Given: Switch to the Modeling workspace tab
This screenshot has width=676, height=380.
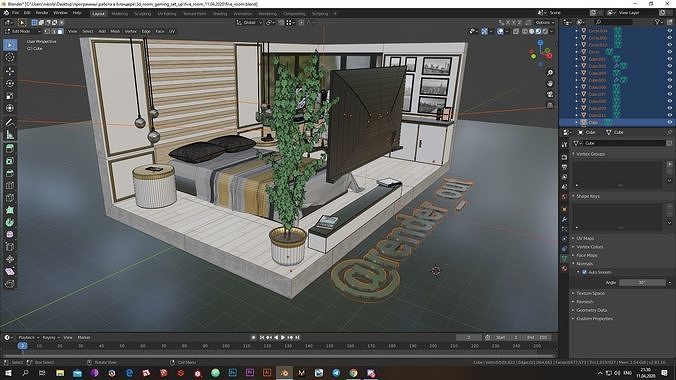Looking at the screenshot, I should click(x=120, y=14).
